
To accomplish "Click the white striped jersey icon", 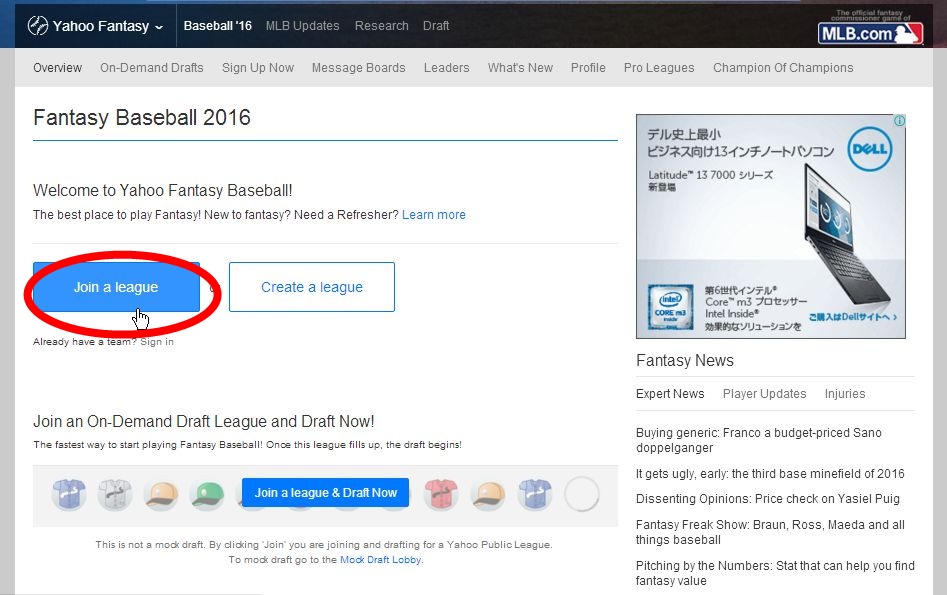I will [115, 494].
